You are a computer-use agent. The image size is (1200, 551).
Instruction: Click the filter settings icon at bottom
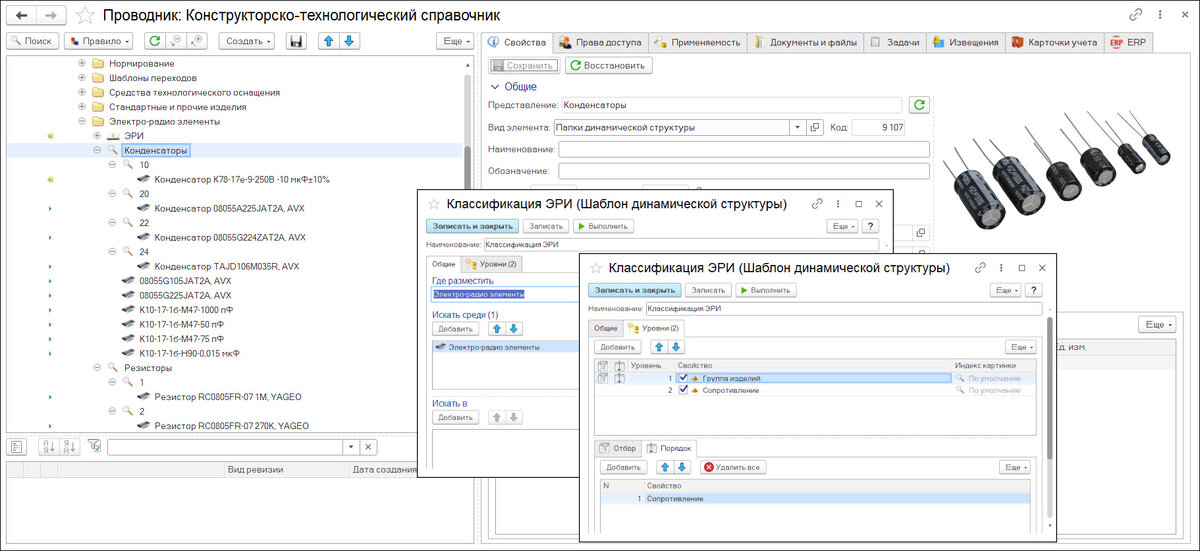click(94, 447)
